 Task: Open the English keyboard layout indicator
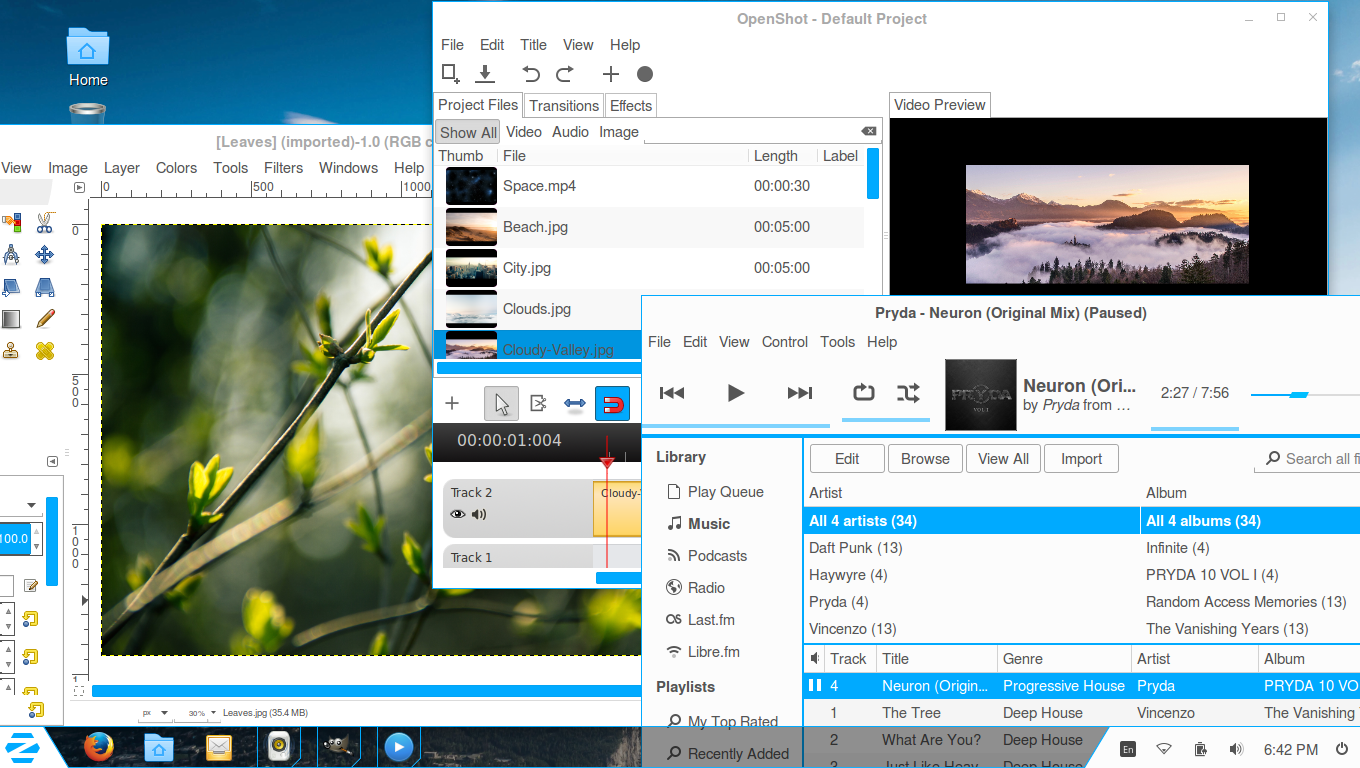[x=1128, y=749]
